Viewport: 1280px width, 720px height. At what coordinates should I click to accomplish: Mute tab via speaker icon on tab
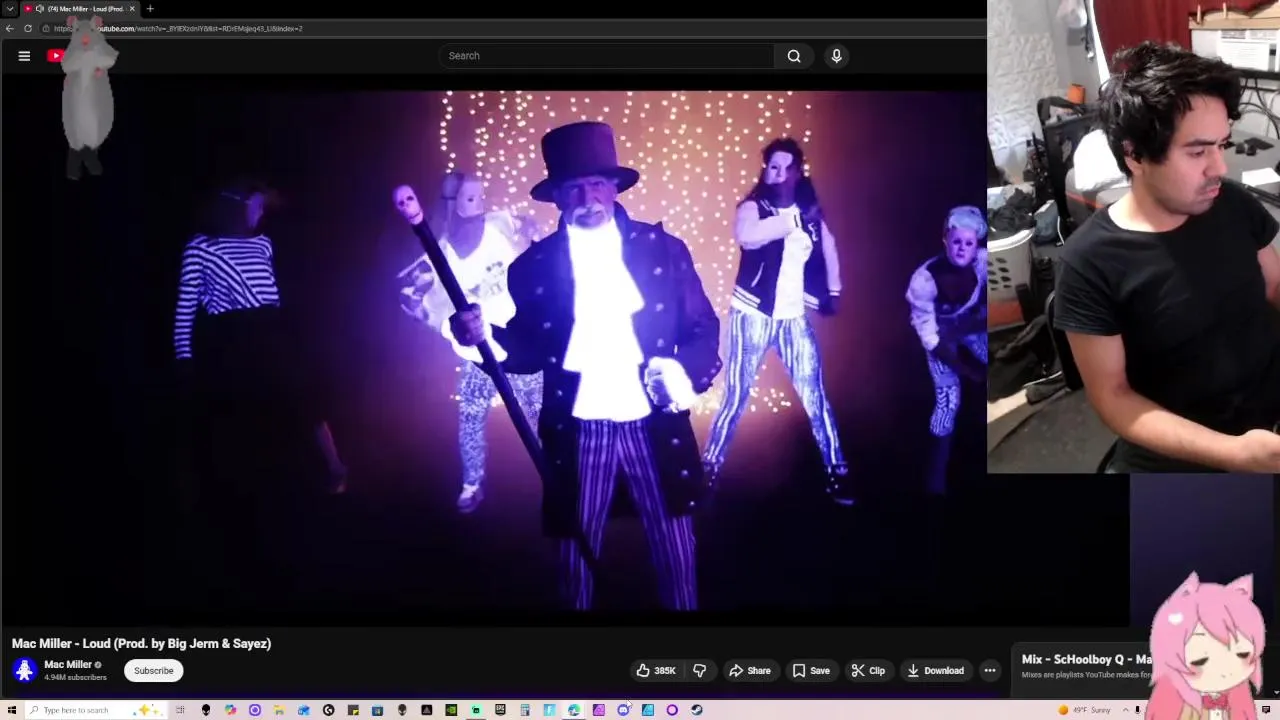(40, 9)
